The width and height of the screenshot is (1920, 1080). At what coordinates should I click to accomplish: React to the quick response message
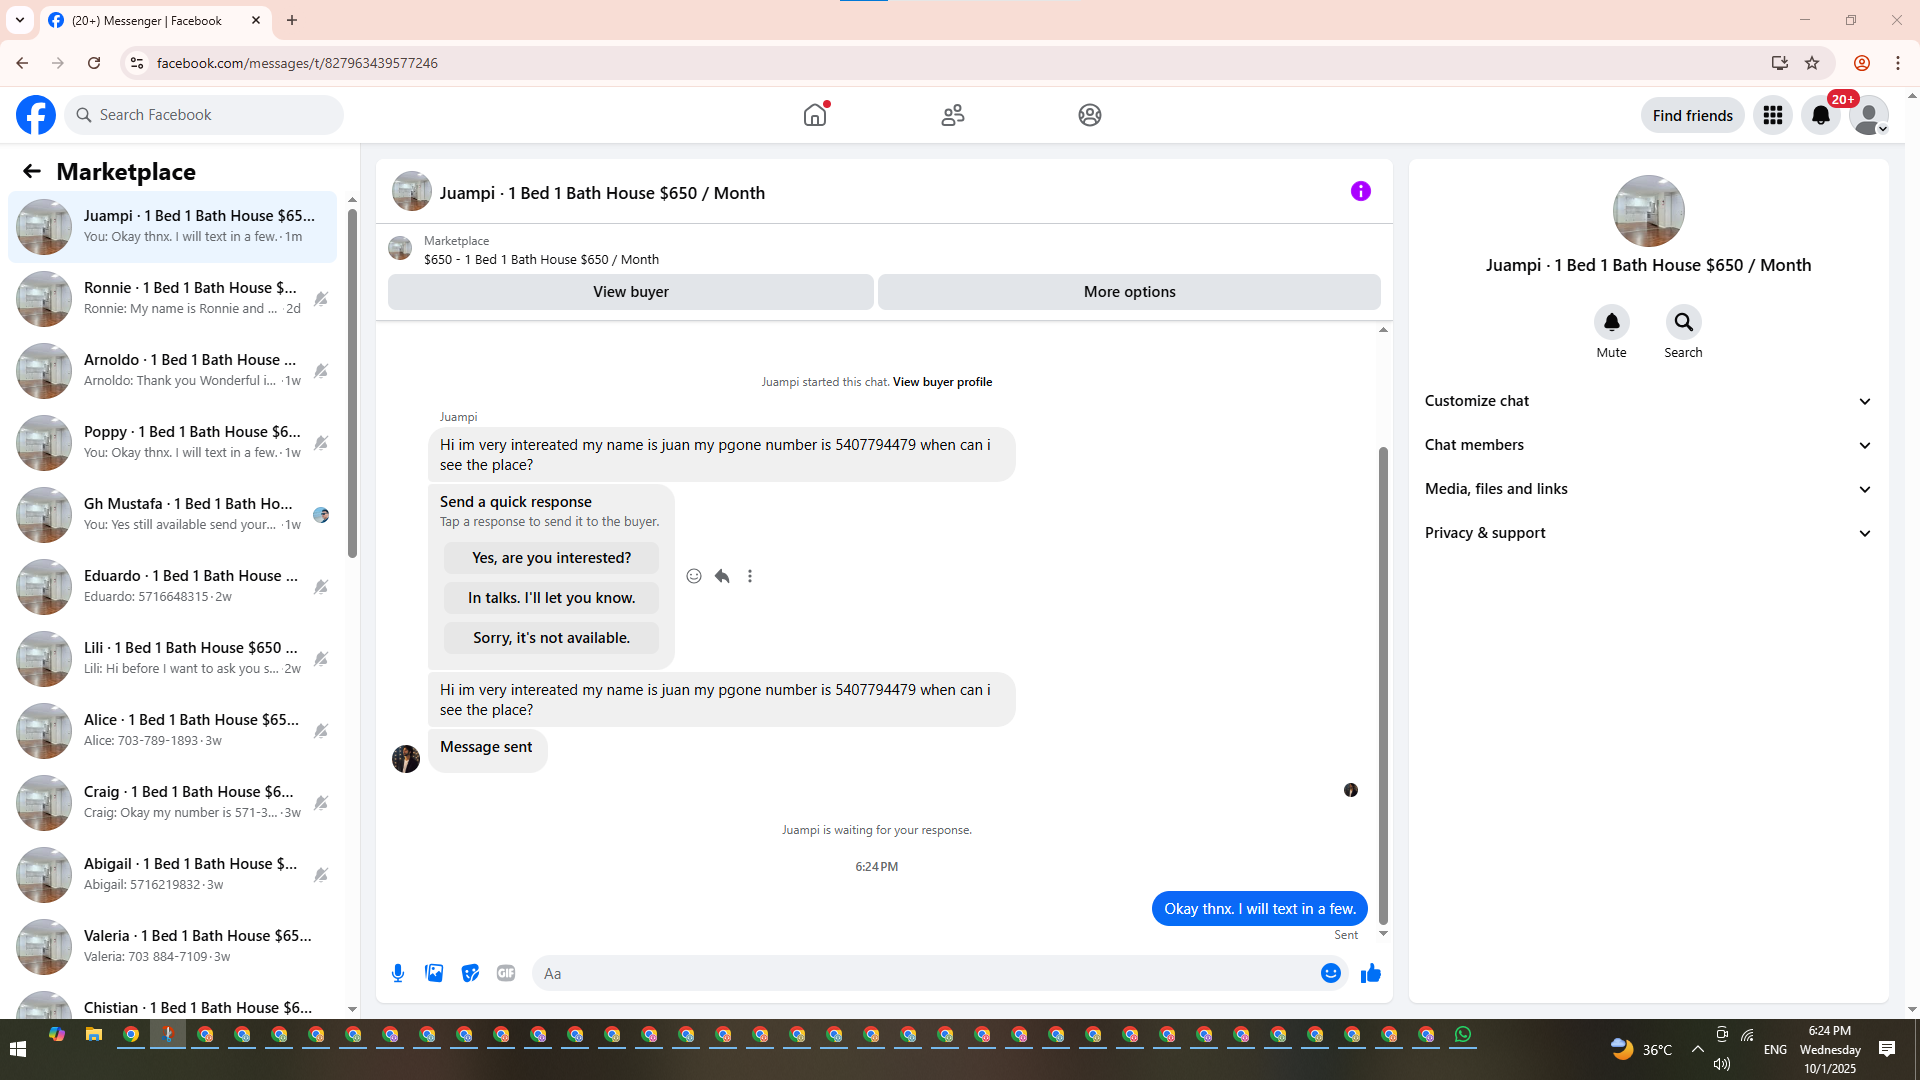tap(694, 576)
